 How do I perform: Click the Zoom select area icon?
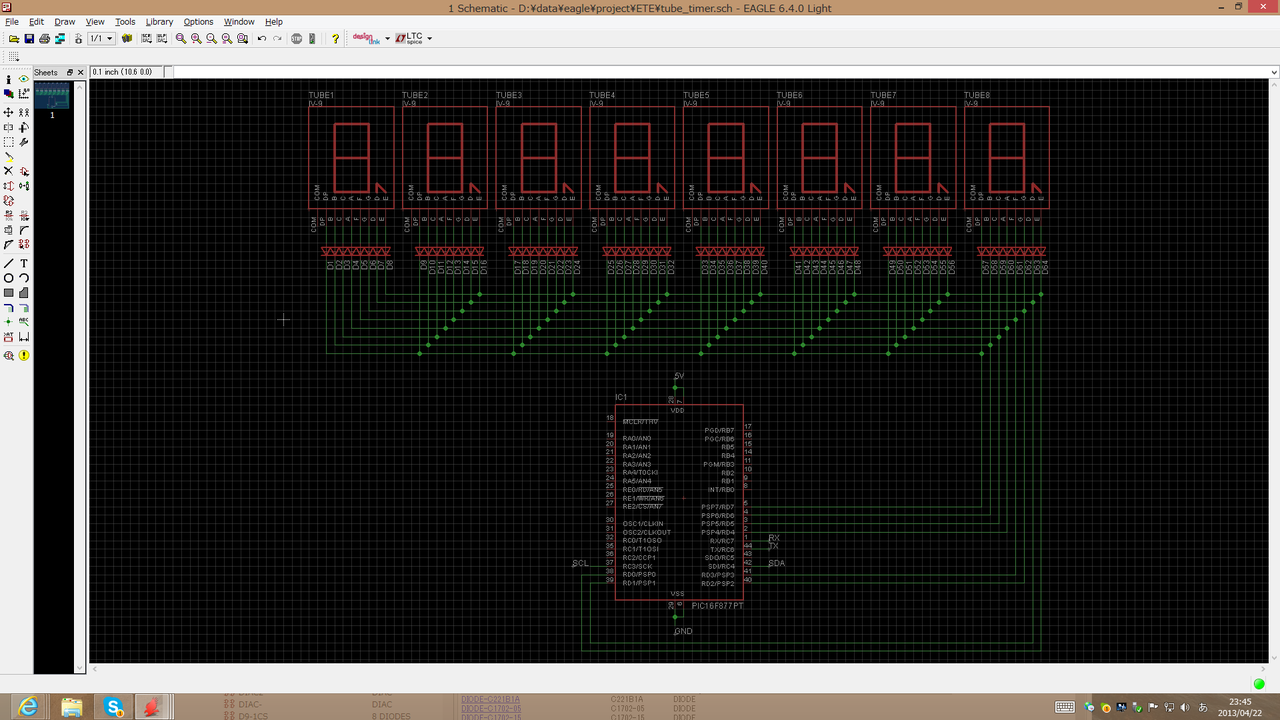coord(242,39)
